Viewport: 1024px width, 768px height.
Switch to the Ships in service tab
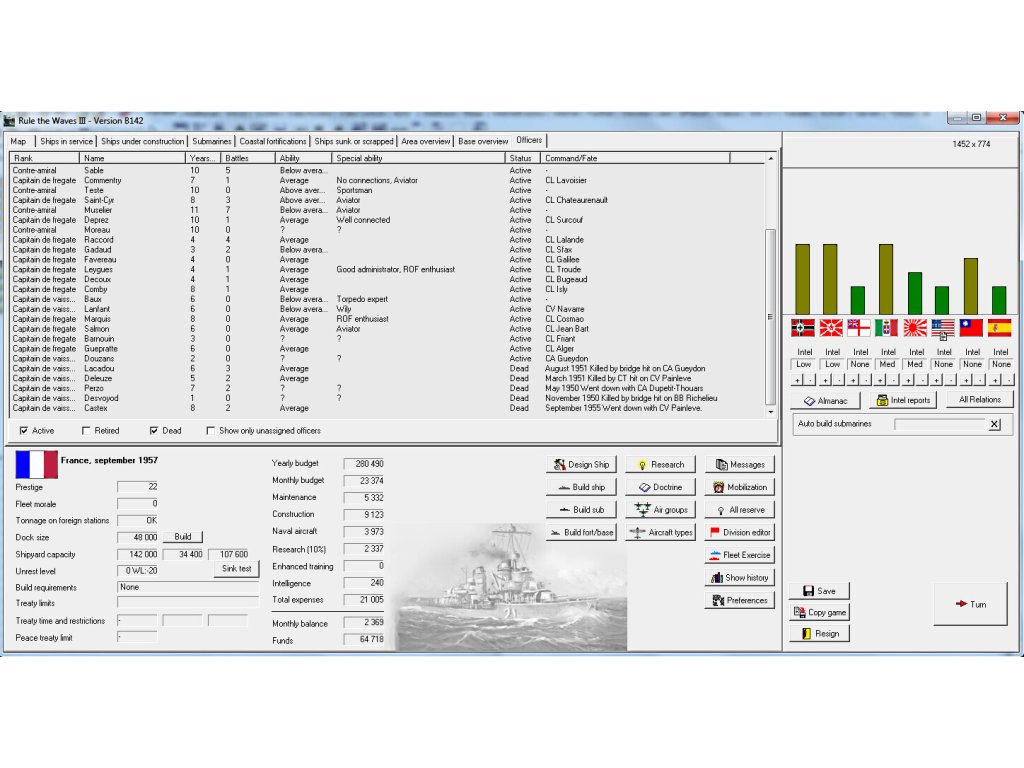65,141
